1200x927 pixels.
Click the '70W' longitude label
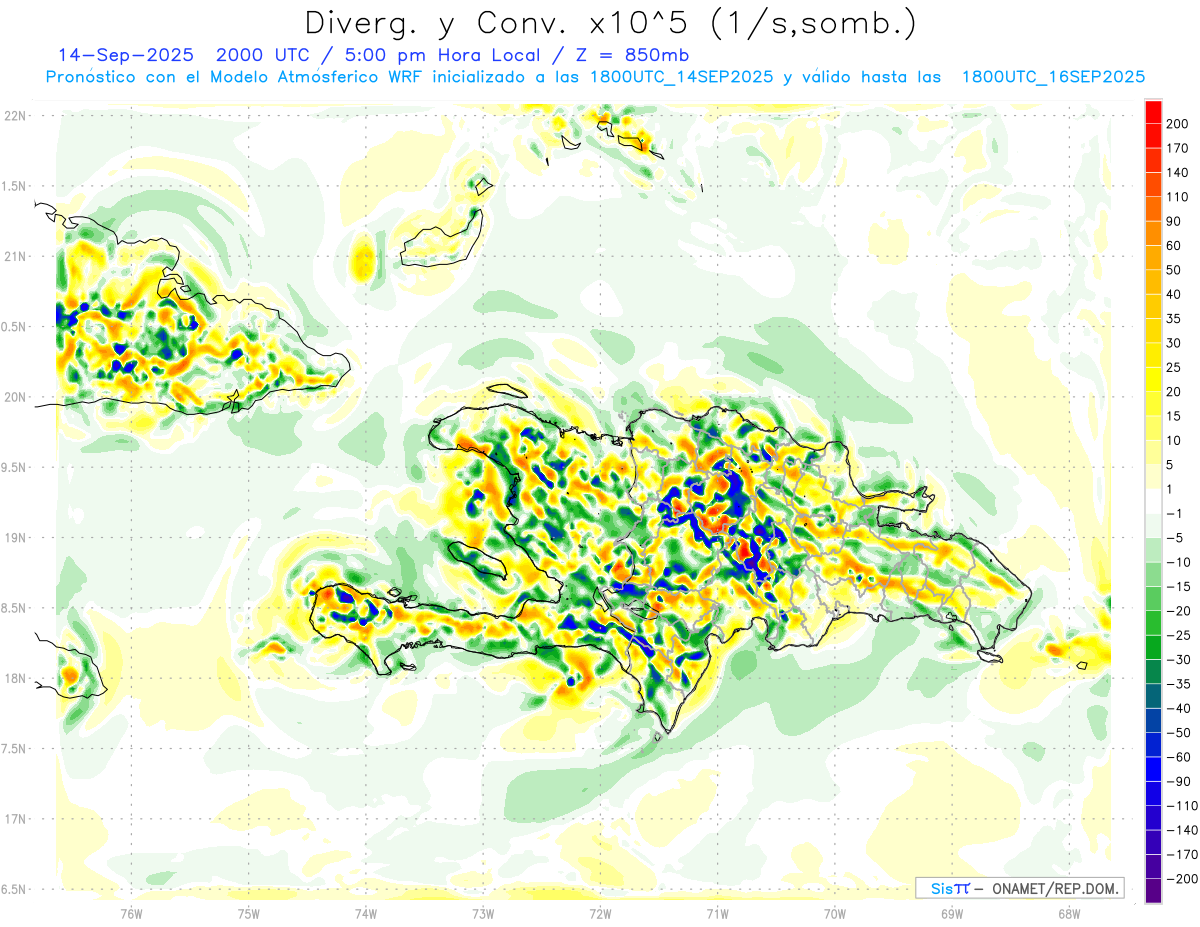[x=834, y=914]
